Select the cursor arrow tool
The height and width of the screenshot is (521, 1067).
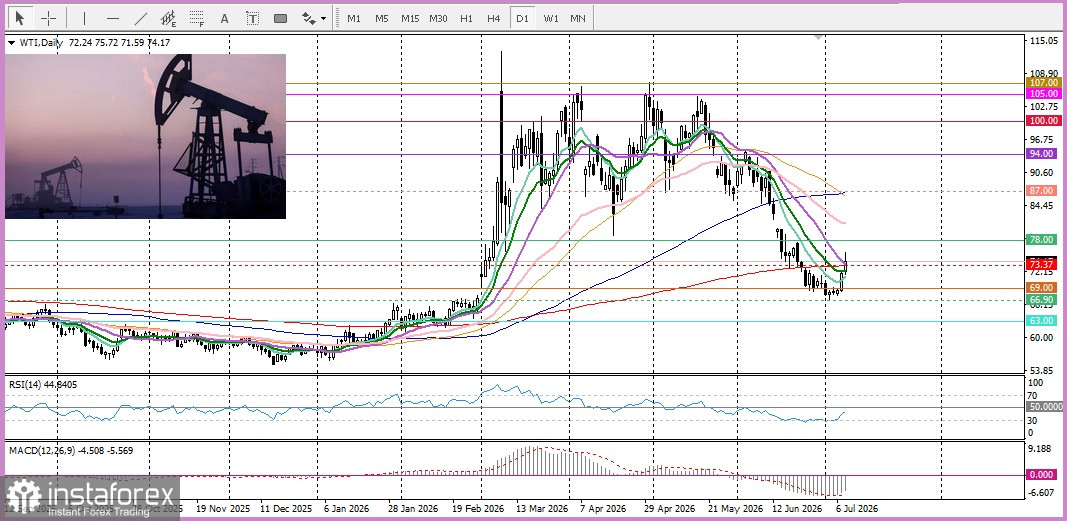pyautogui.click(x=19, y=18)
